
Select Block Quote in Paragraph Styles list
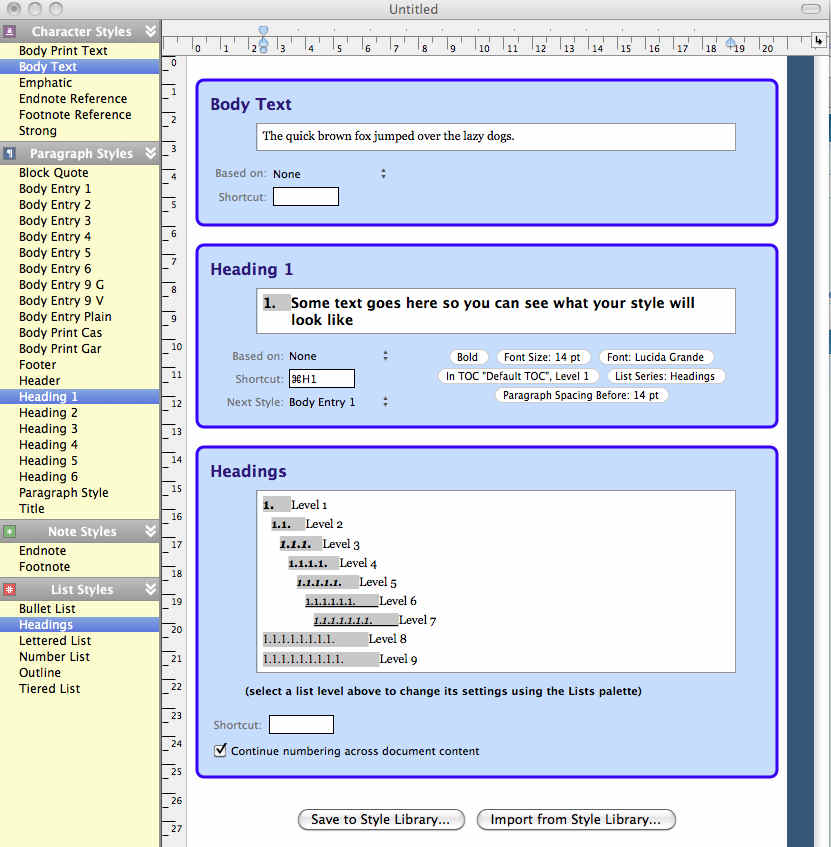[53, 172]
